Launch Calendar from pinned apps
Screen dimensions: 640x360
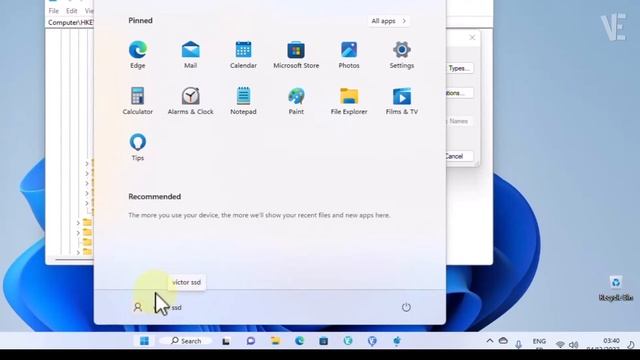243,54
